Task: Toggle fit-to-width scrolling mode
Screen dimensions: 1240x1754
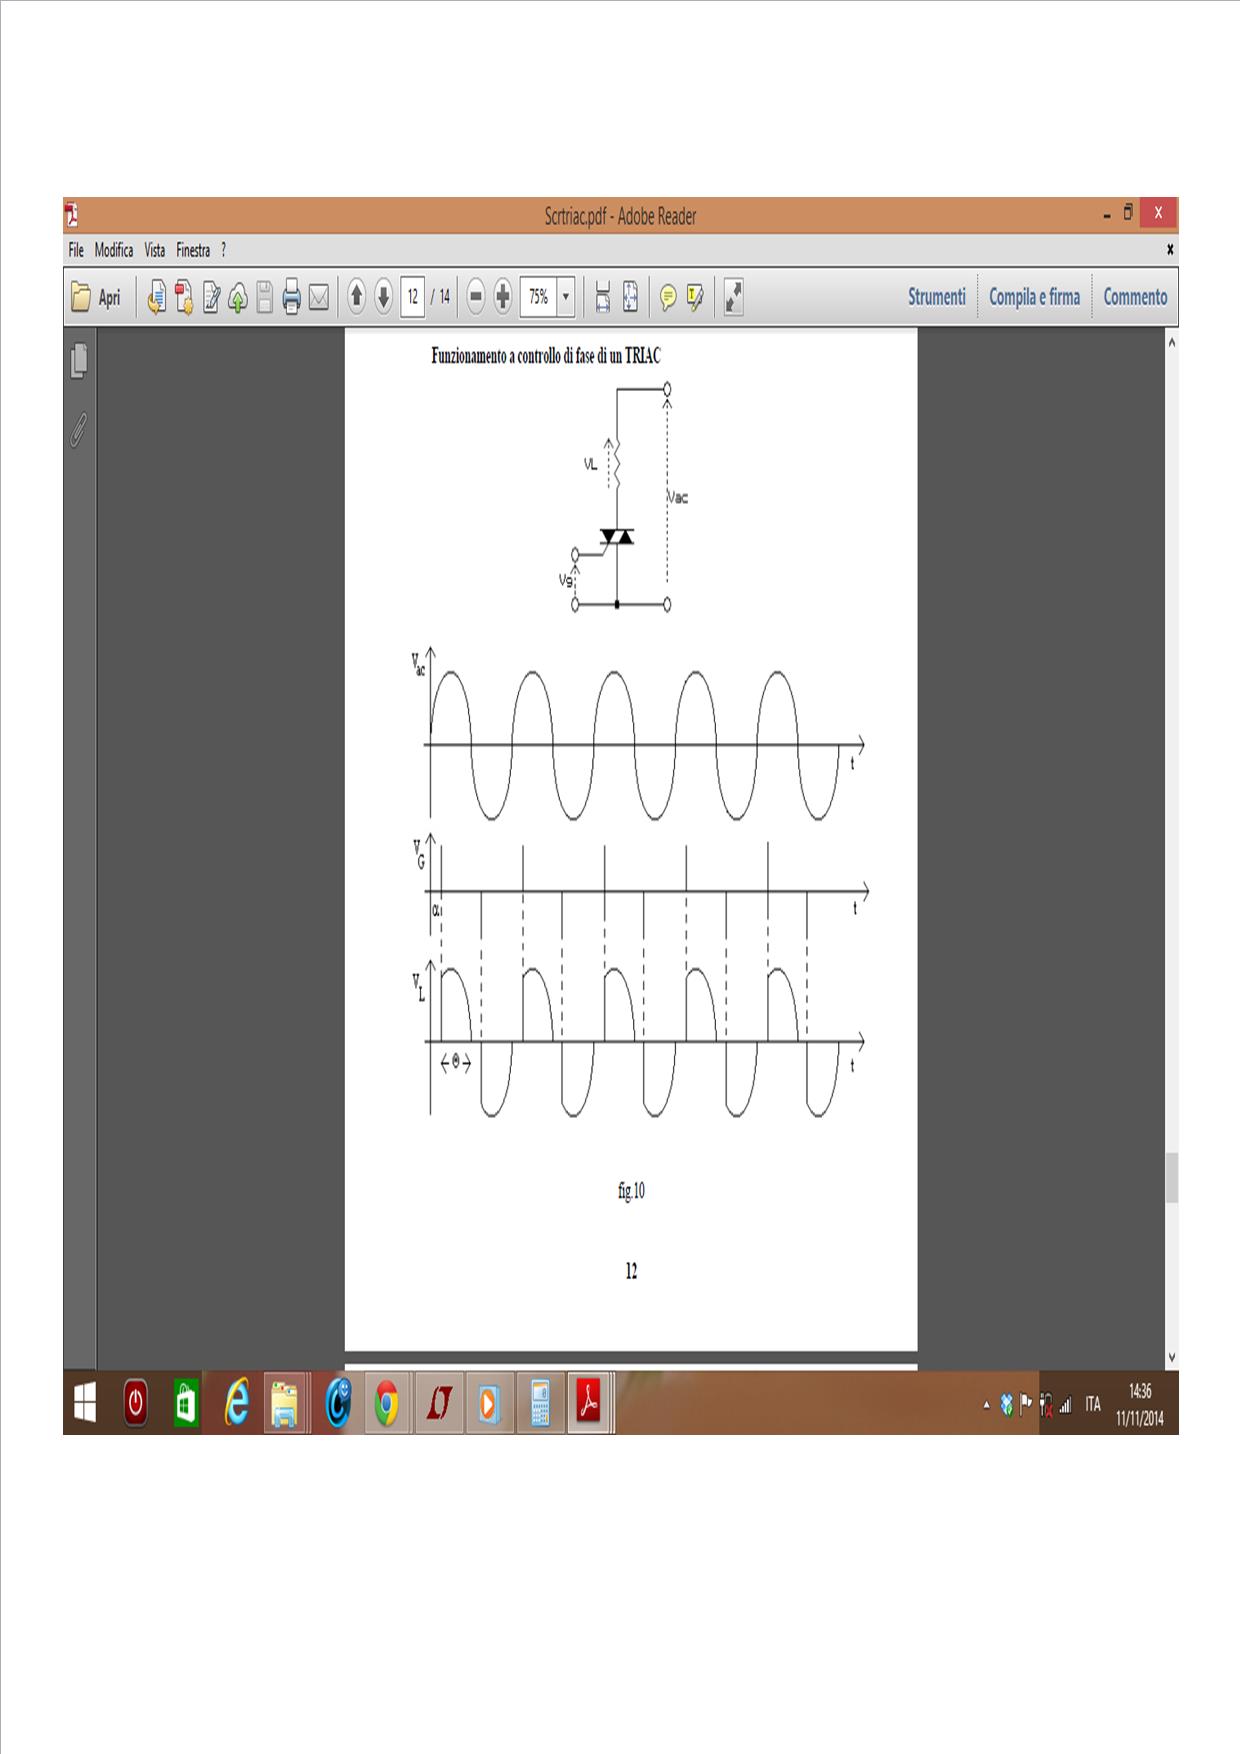Action: [x=603, y=297]
